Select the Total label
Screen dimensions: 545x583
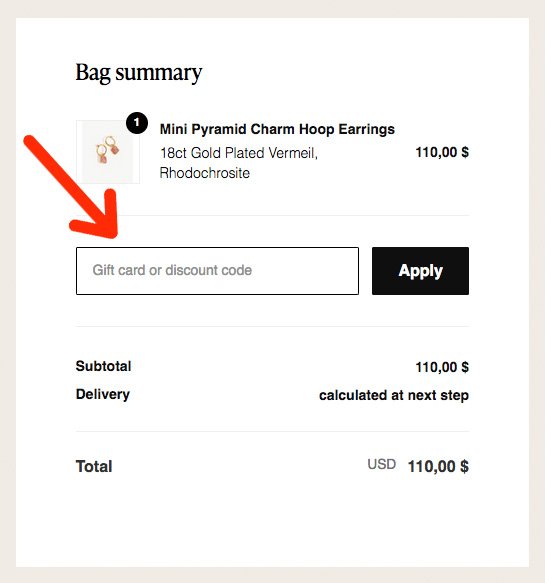(x=94, y=466)
